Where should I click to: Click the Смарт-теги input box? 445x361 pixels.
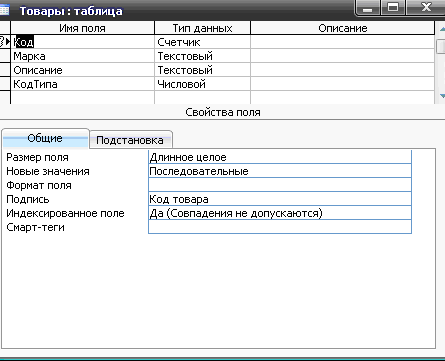[280, 227]
